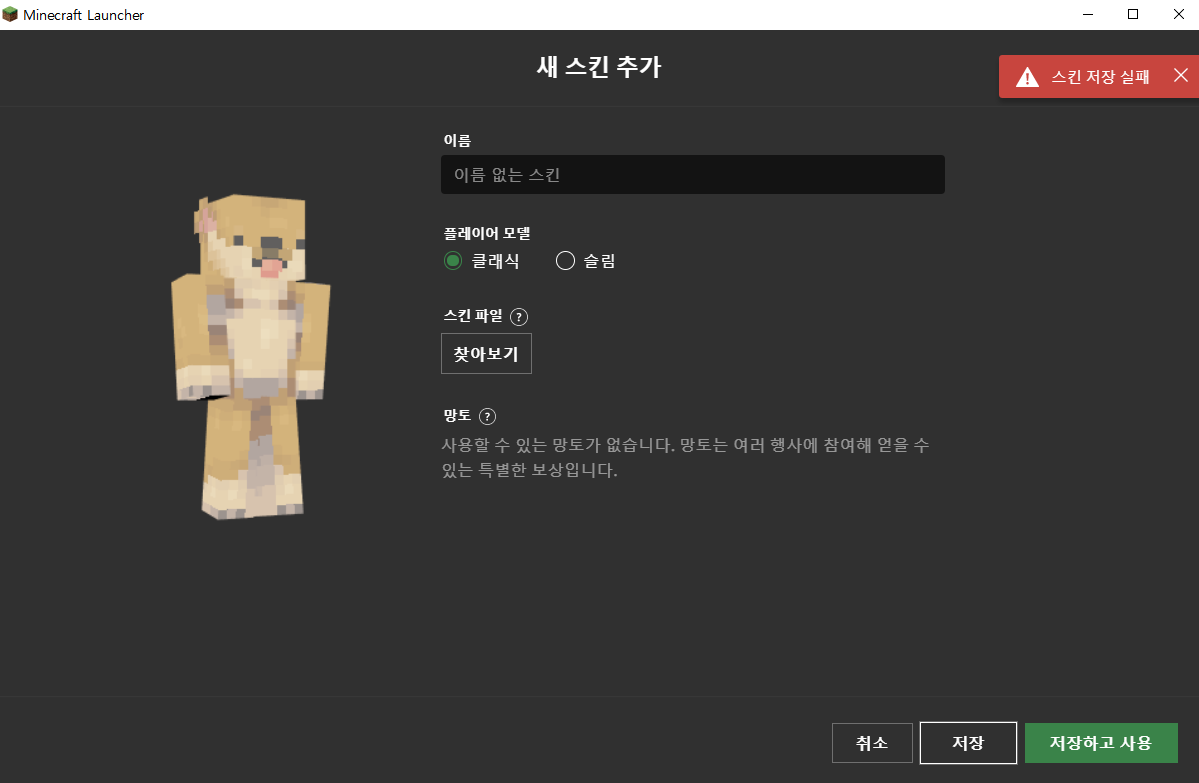
Task: Dismiss the skin save failed notification
Action: click(1181, 75)
